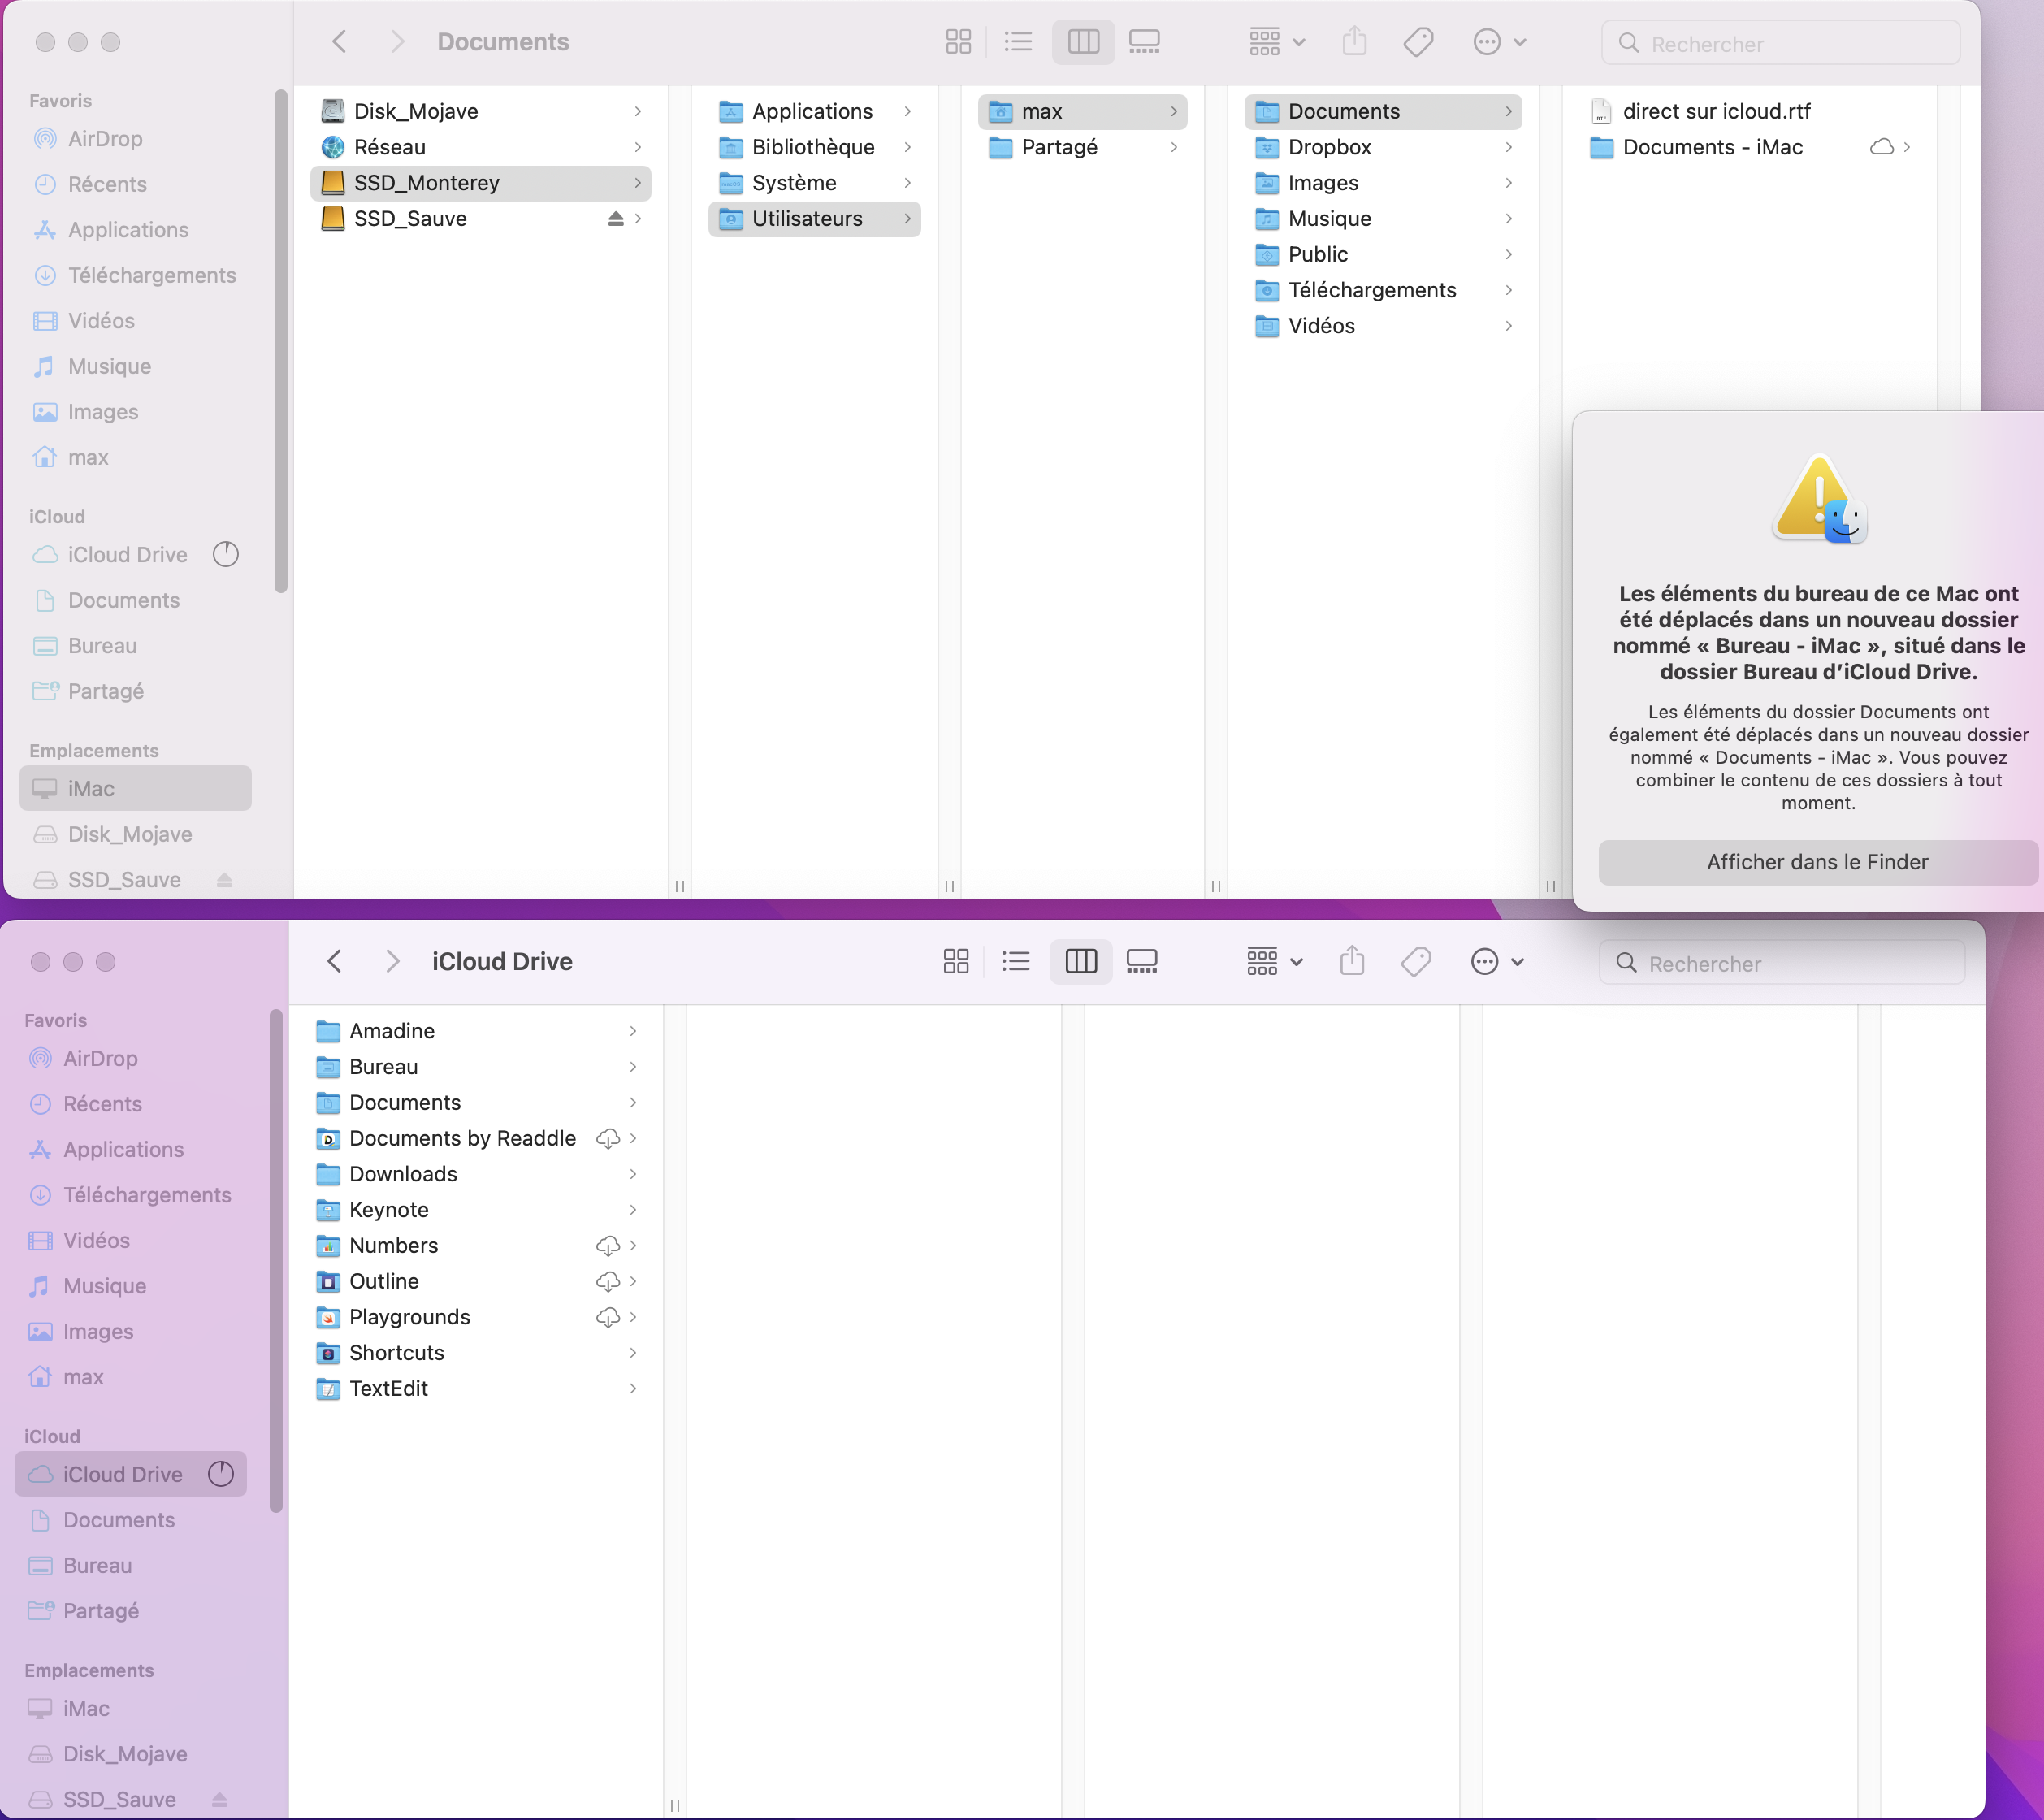Click share icon in iCloud Drive window

pos(1352,962)
